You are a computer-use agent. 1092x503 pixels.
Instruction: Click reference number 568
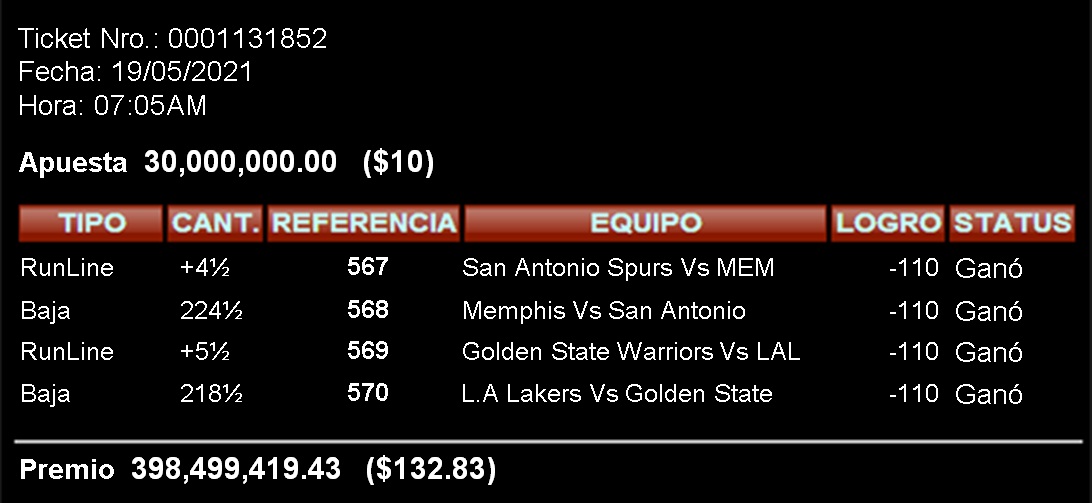click(368, 309)
